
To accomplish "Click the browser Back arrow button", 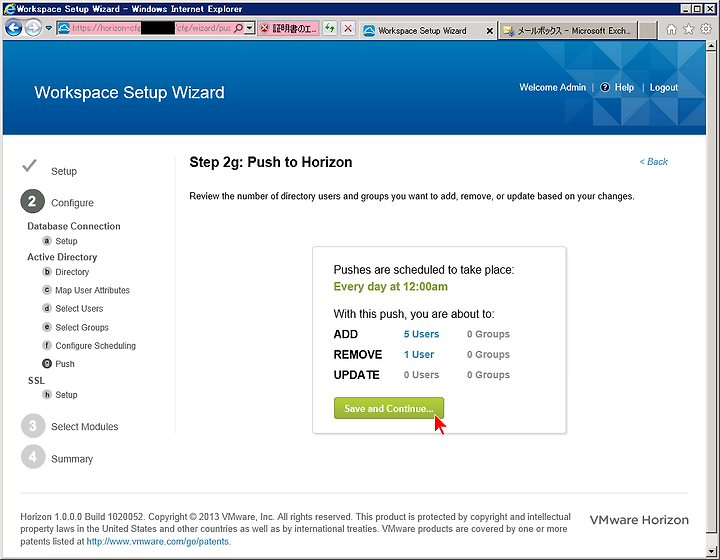I will point(13,28).
